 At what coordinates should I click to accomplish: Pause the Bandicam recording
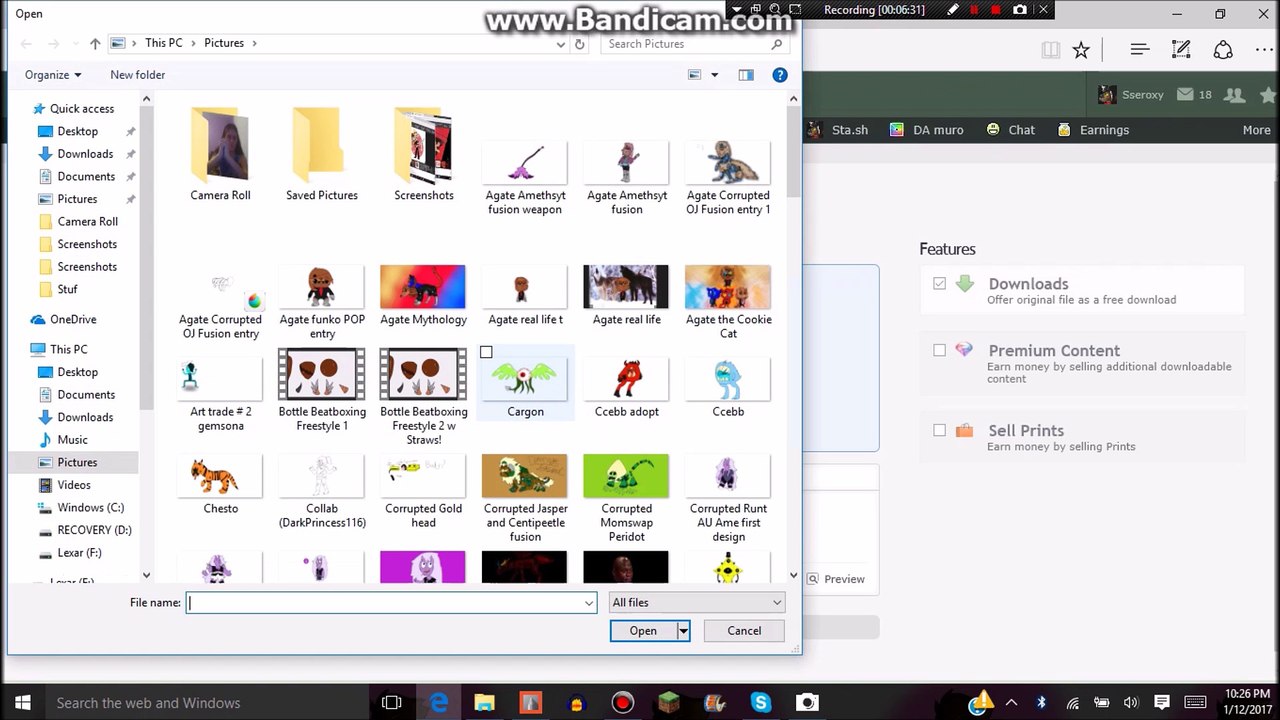tap(974, 10)
